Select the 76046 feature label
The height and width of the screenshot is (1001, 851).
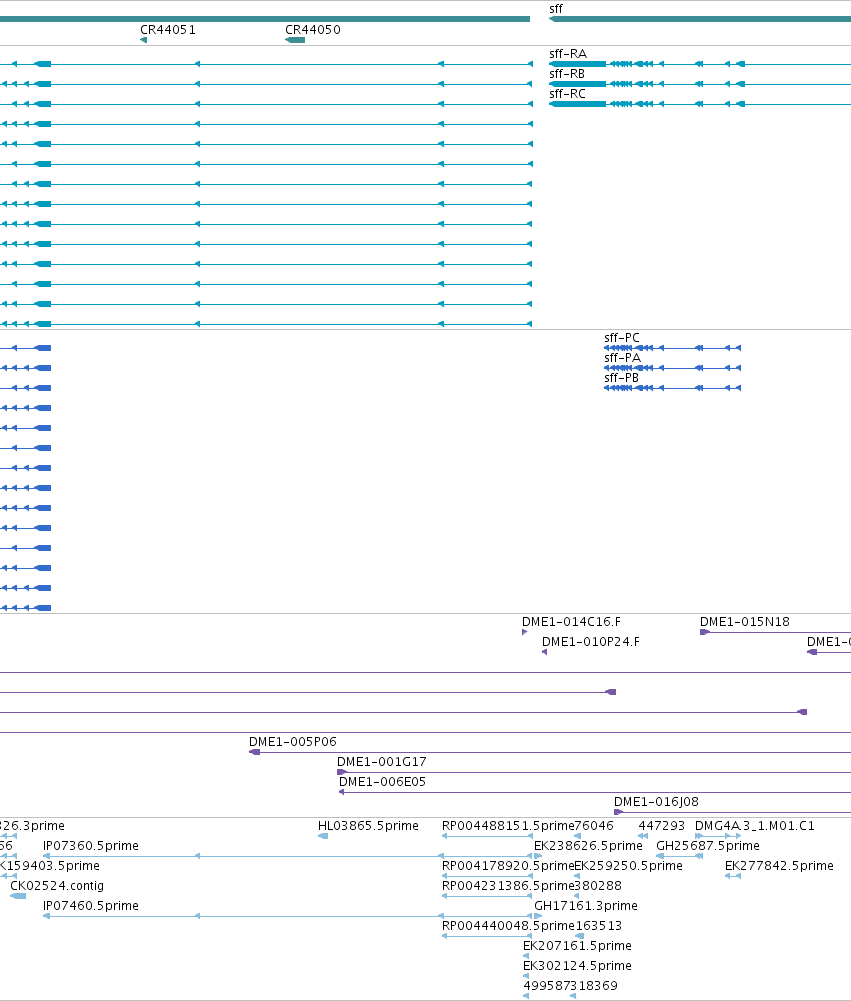594,825
